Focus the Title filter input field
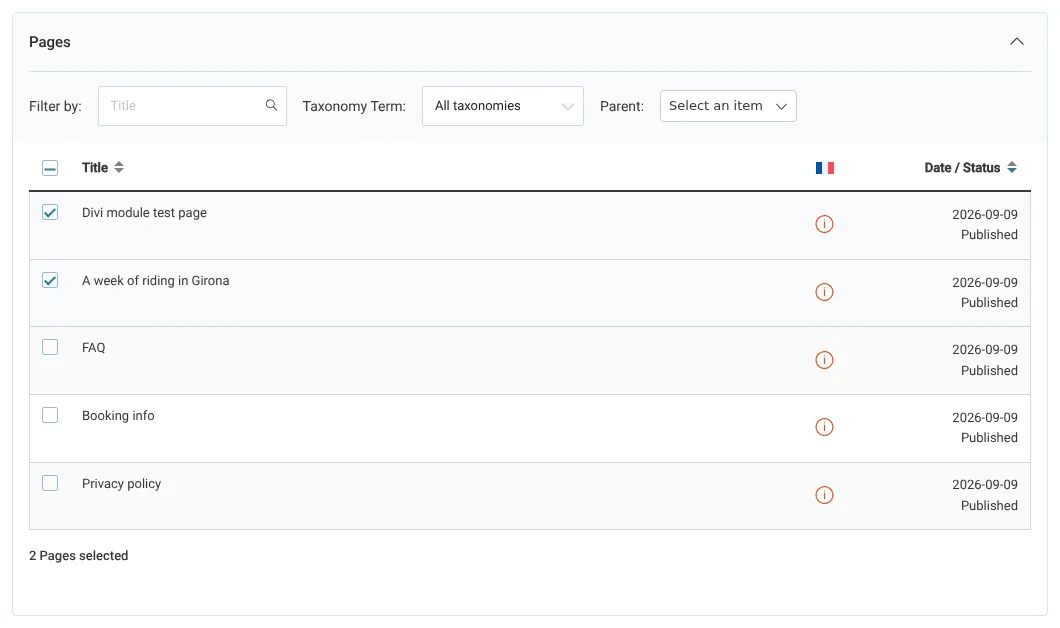1060x628 pixels. coord(192,105)
